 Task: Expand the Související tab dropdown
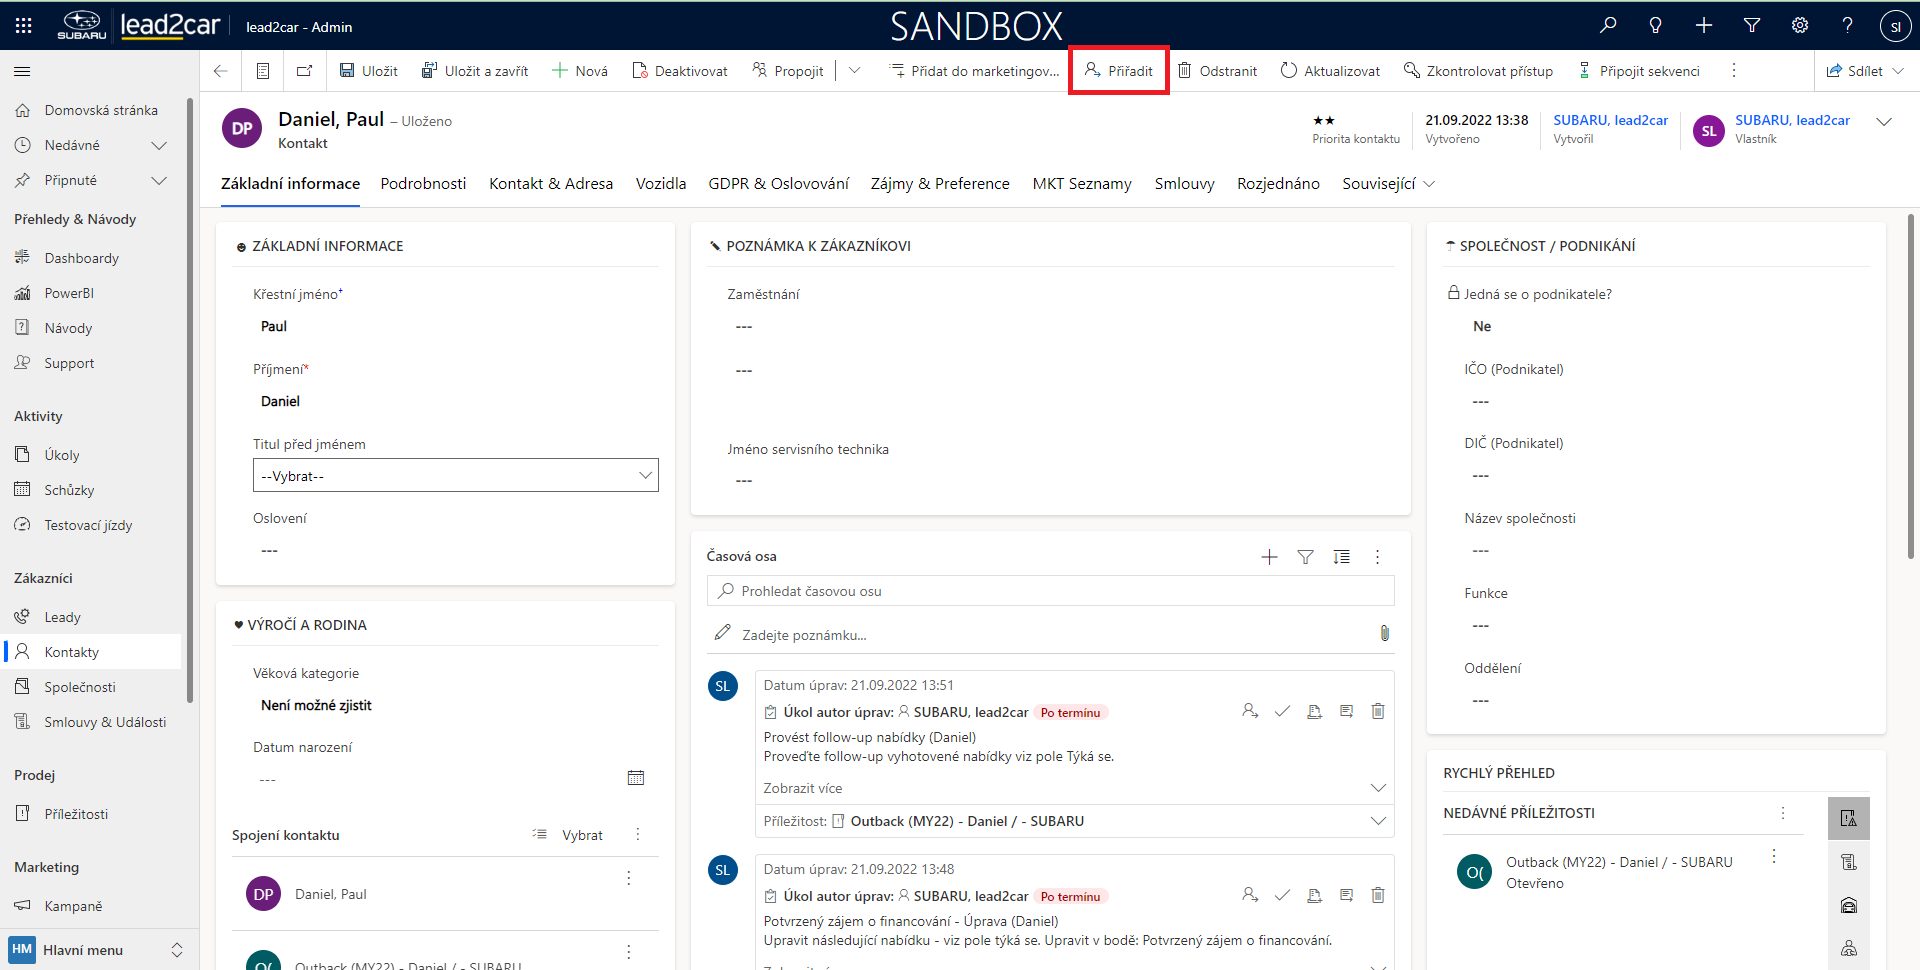click(1388, 184)
